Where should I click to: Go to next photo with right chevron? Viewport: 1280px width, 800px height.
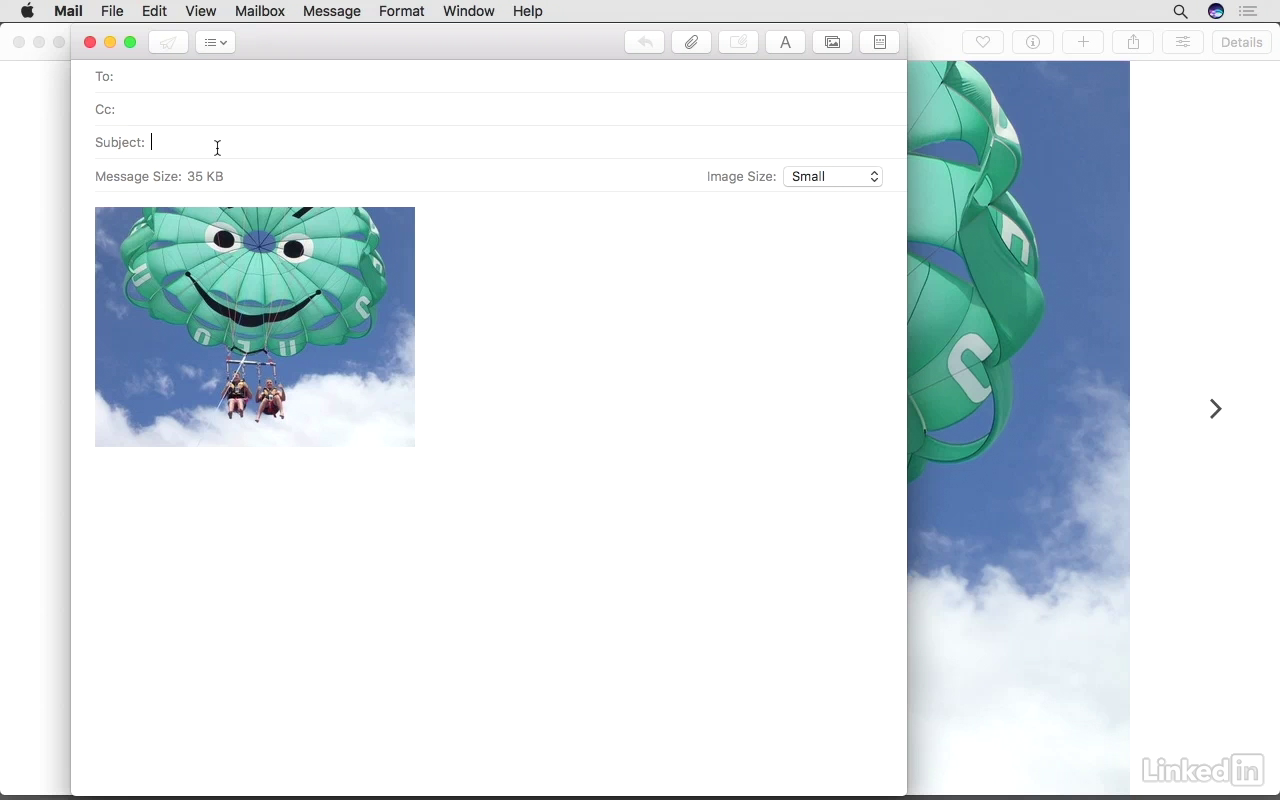(1215, 409)
